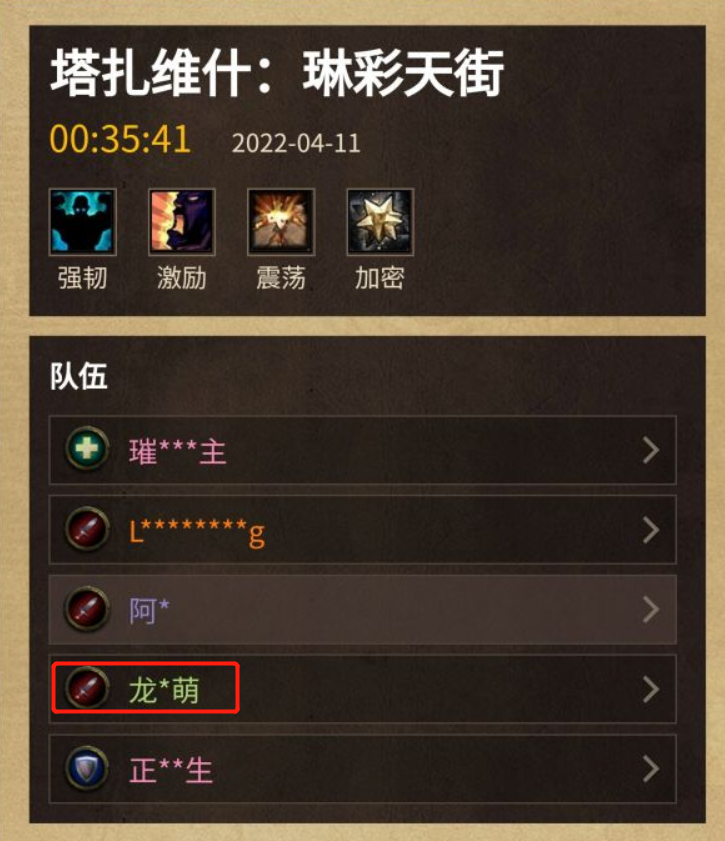
Task: Click the 强韧 affix icon
Action: (x=83, y=222)
